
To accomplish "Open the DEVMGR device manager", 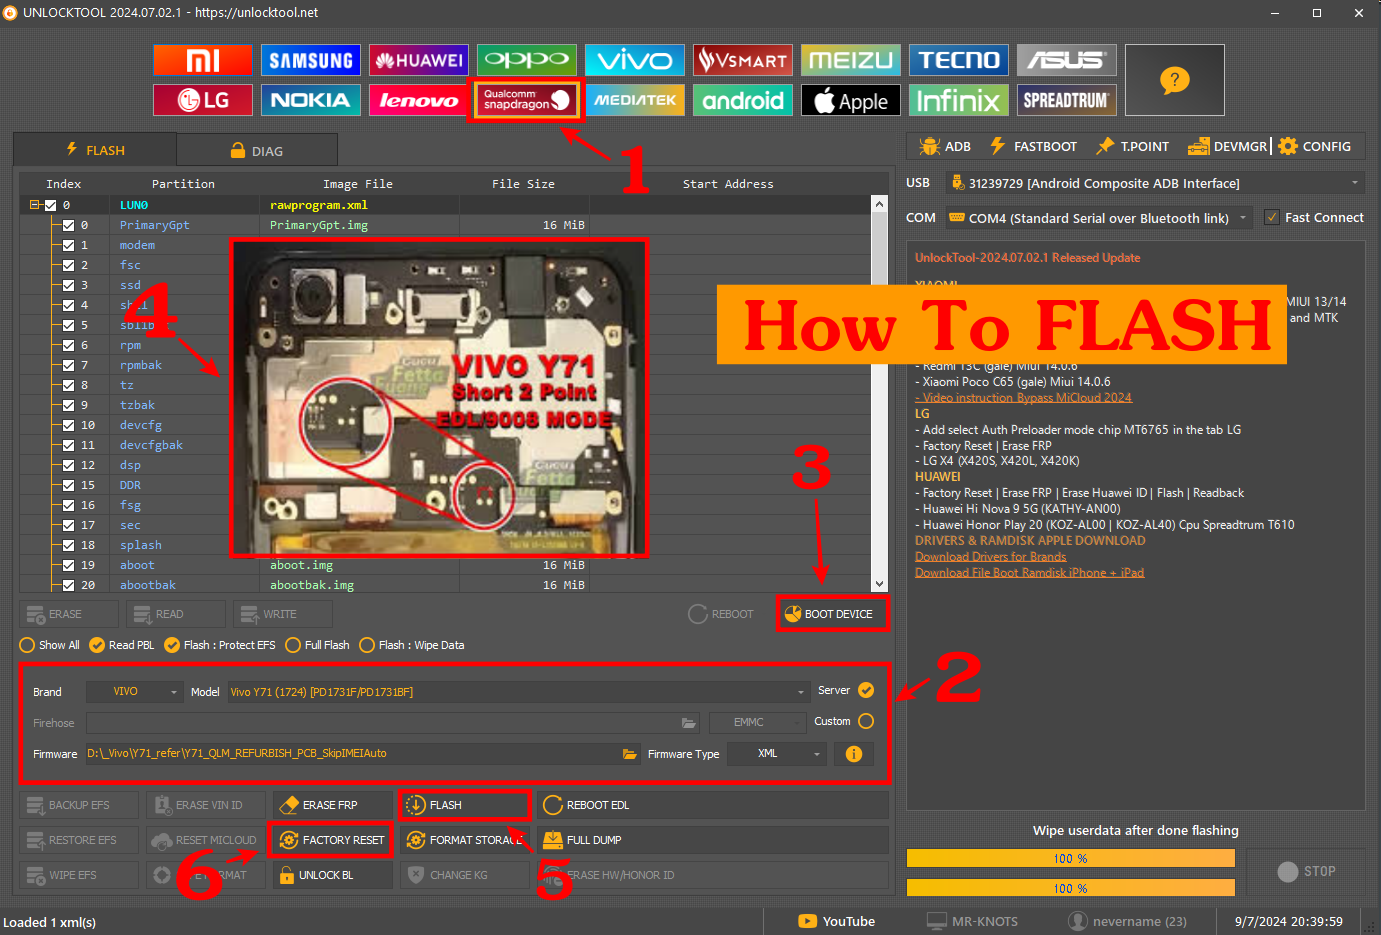I will [x=1227, y=146].
